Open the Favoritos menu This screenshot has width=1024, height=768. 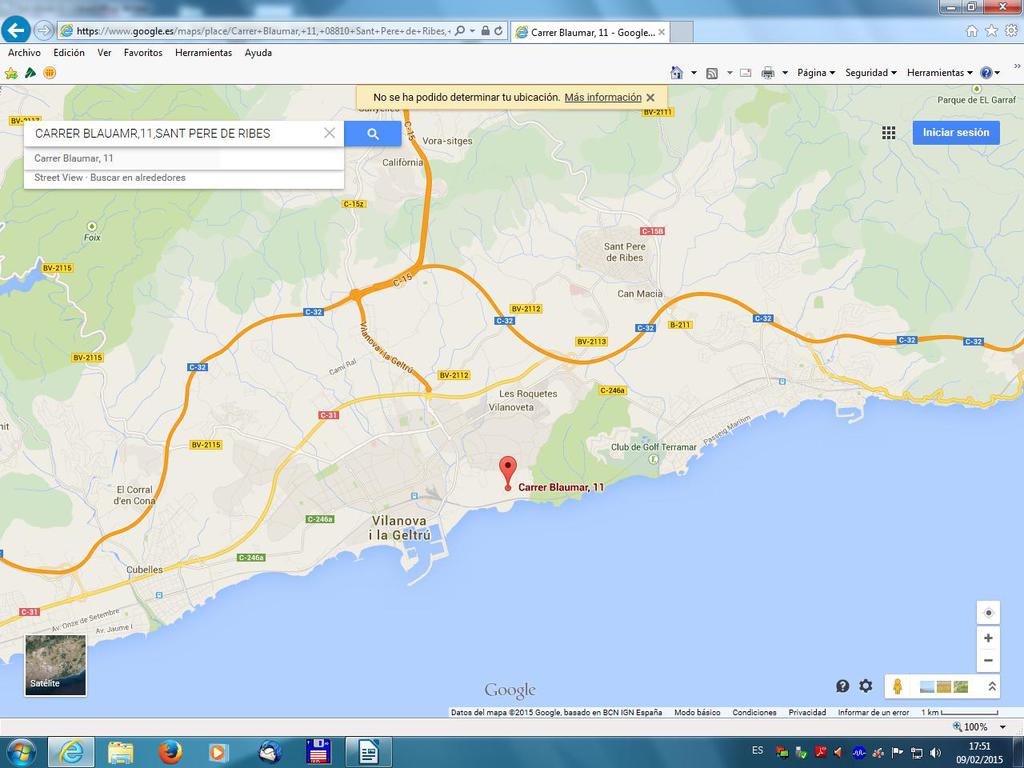[x=143, y=53]
